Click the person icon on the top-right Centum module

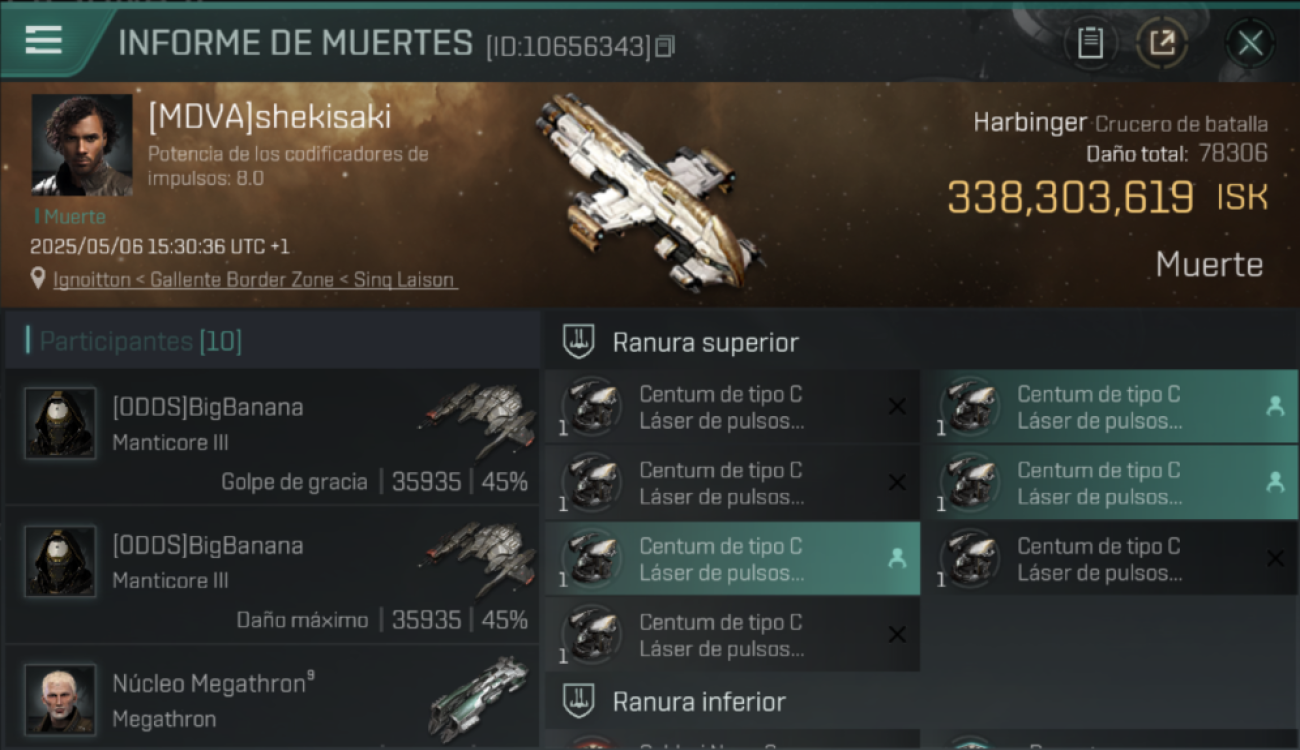(1275, 406)
